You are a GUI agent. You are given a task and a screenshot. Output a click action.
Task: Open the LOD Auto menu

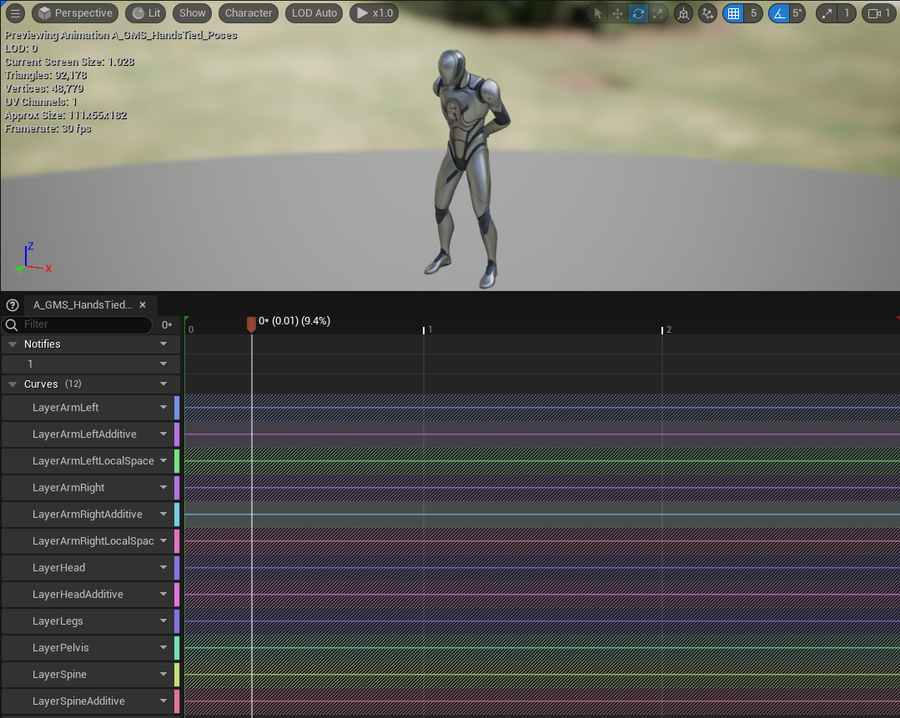pyautogui.click(x=314, y=13)
